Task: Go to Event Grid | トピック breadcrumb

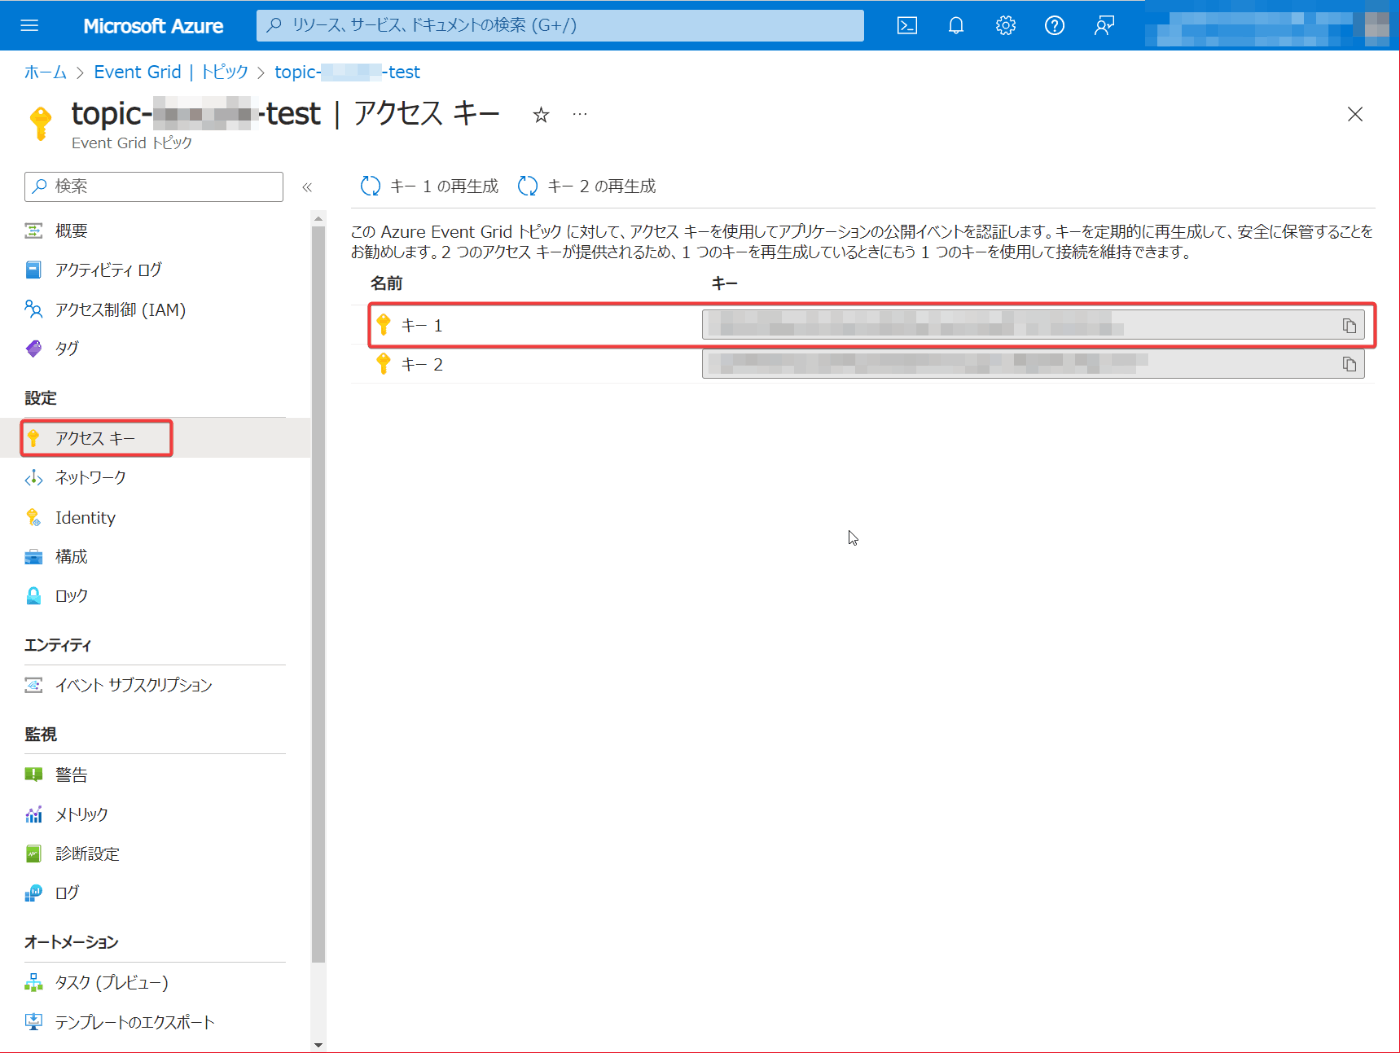Action: coord(171,72)
